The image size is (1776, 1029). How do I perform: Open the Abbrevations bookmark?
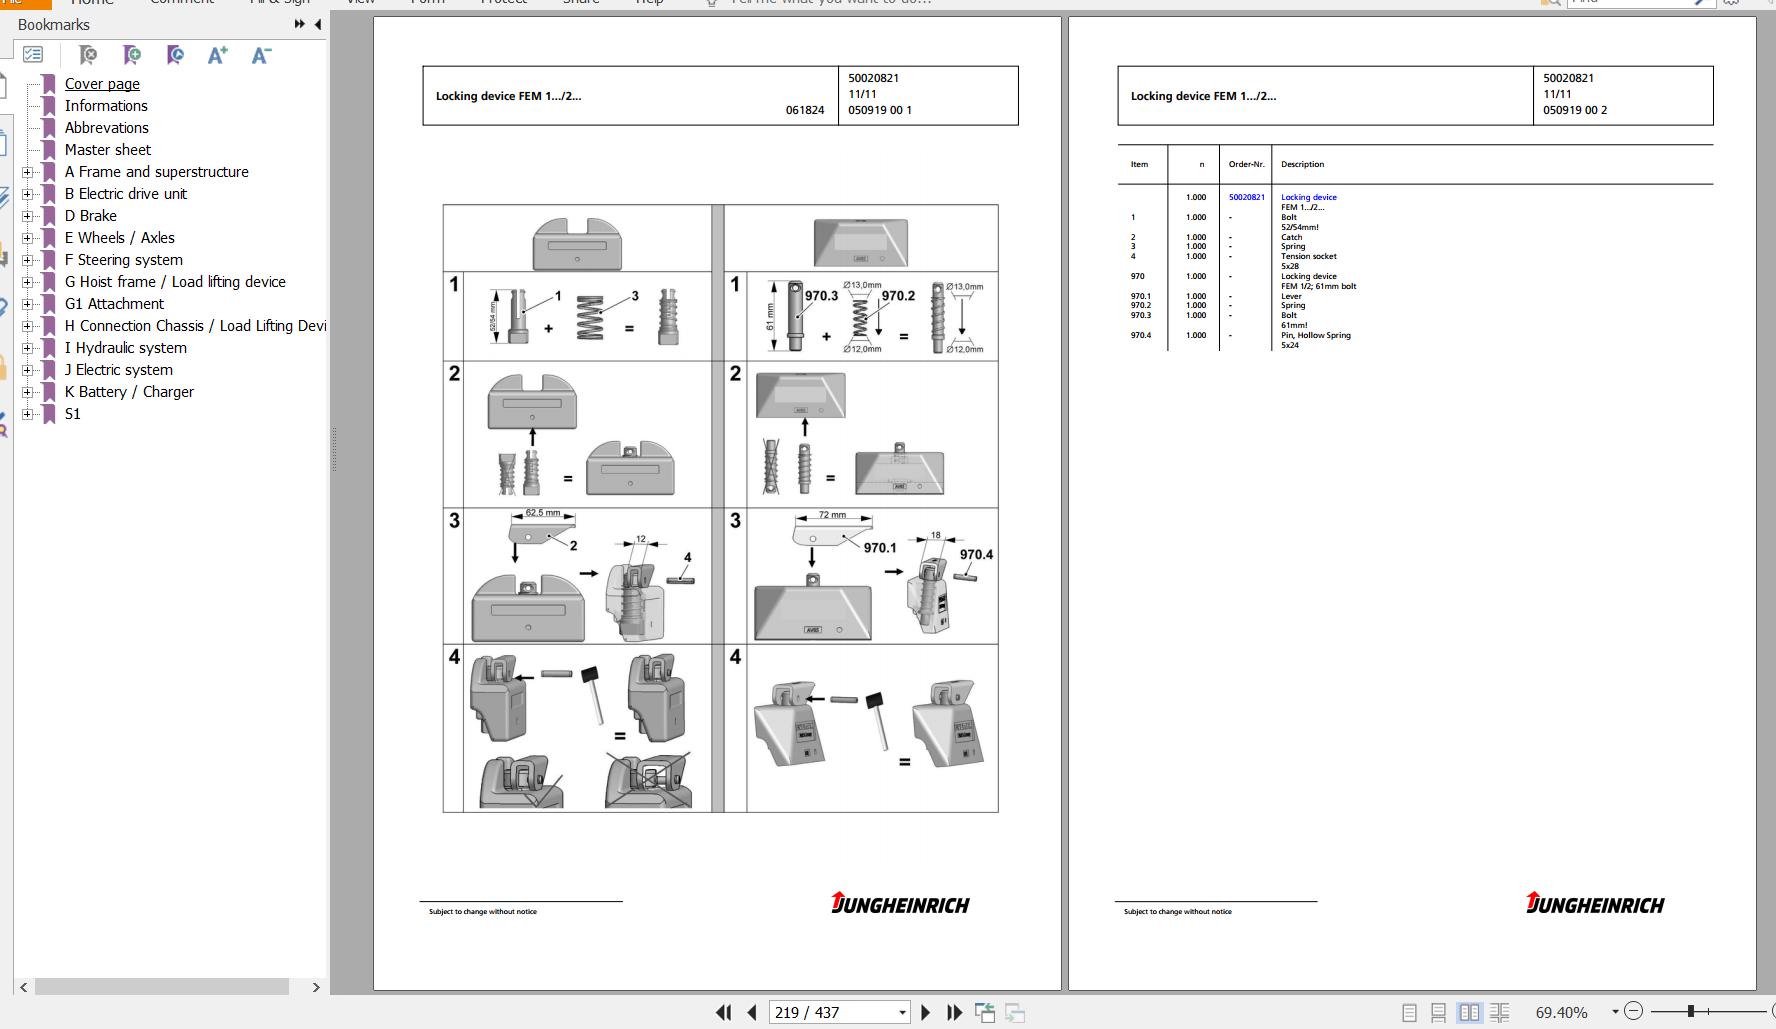pyautogui.click(x=107, y=128)
